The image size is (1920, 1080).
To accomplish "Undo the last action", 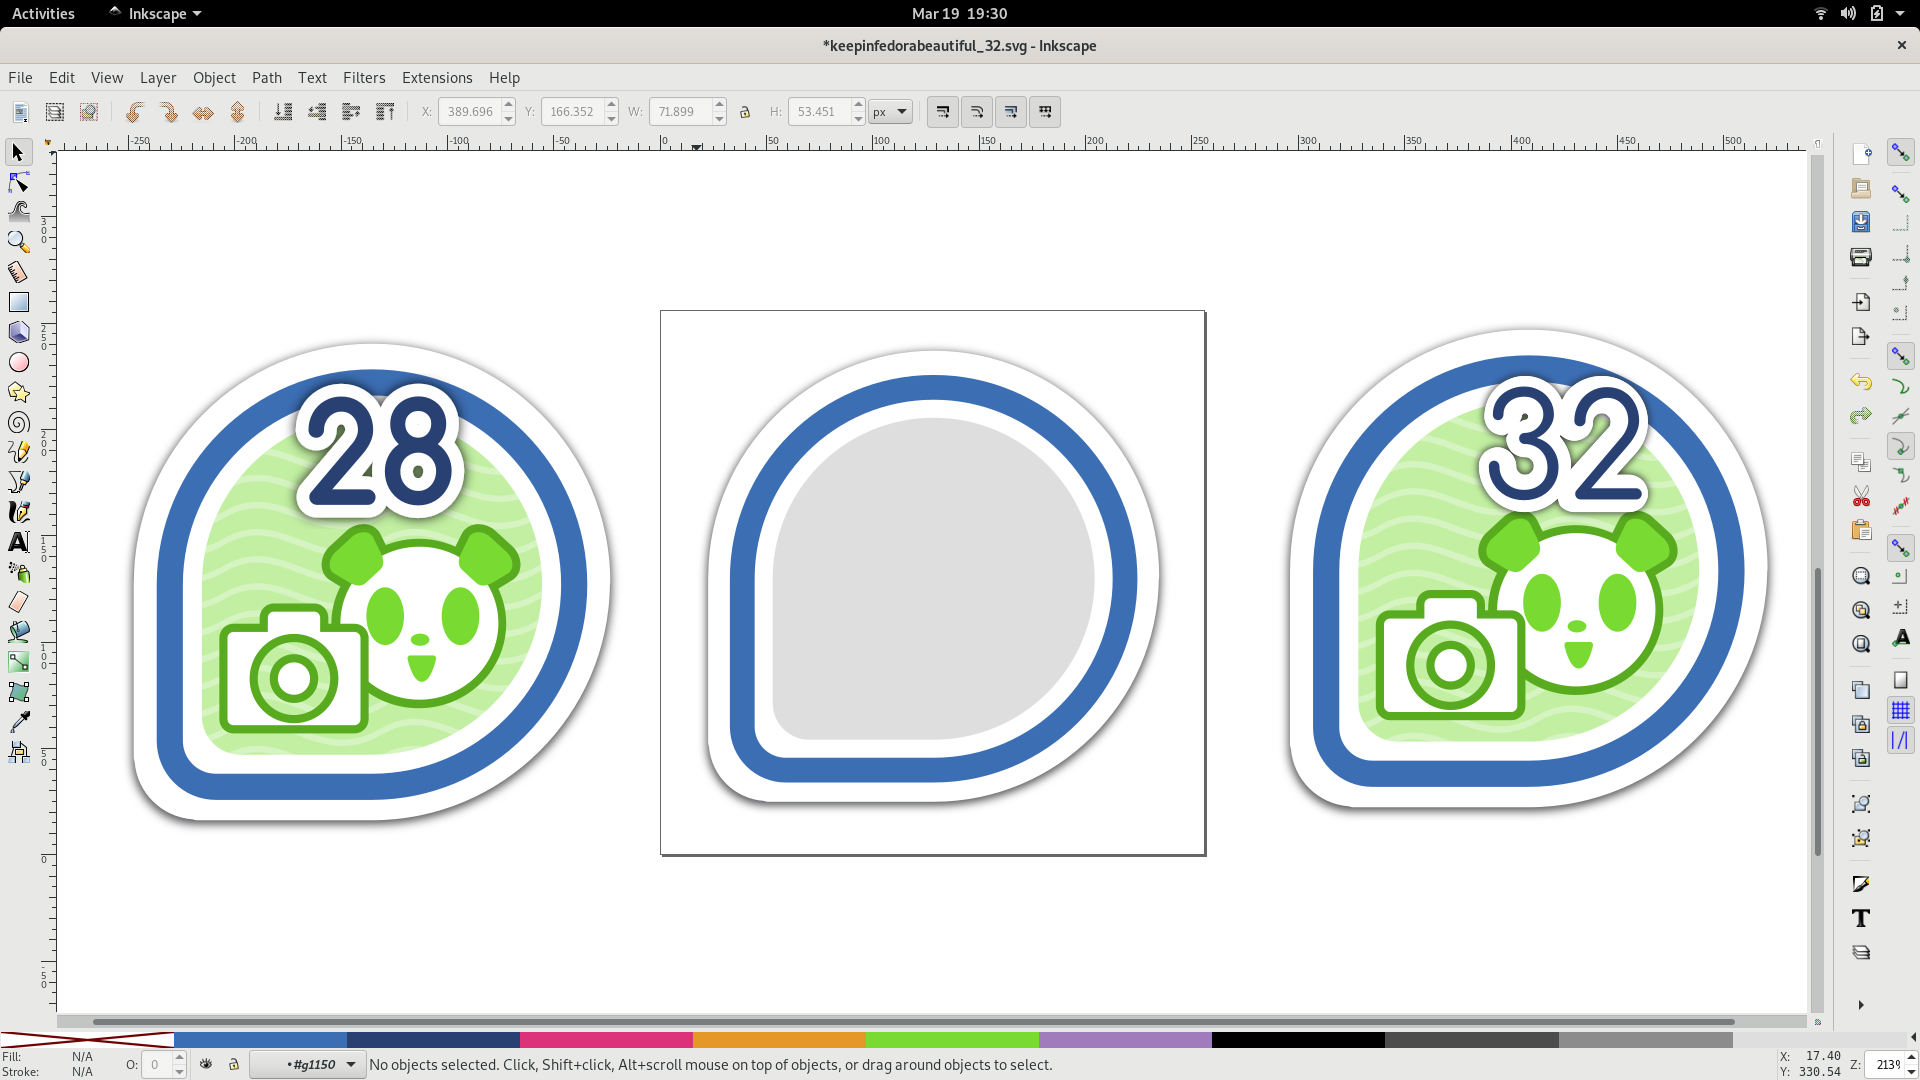I will coord(1861,382).
